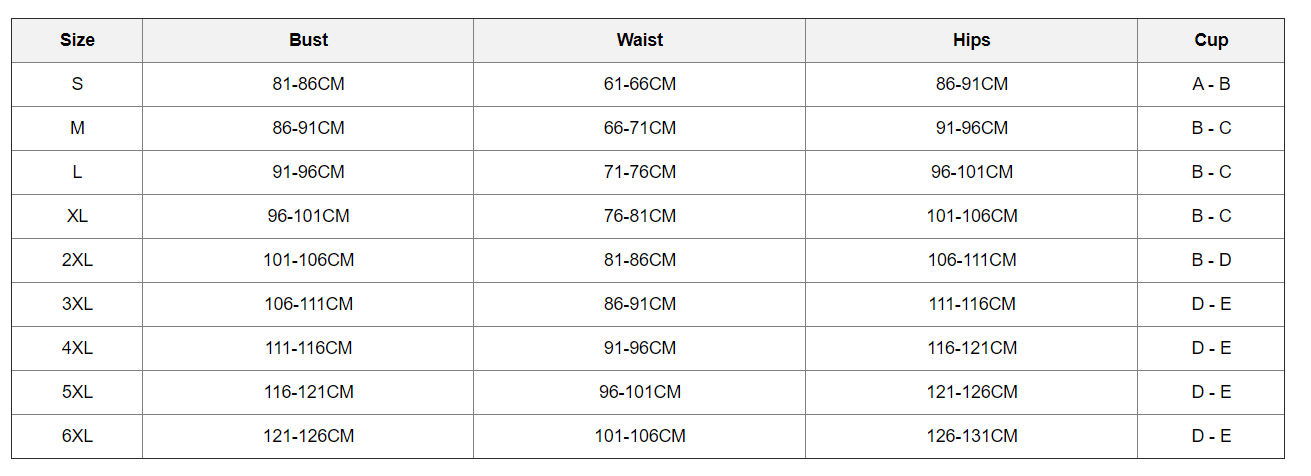The image size is (1311, 476).
Task: Click the waist cell reading 61-66CM
Action: click(x=639, y=84)
